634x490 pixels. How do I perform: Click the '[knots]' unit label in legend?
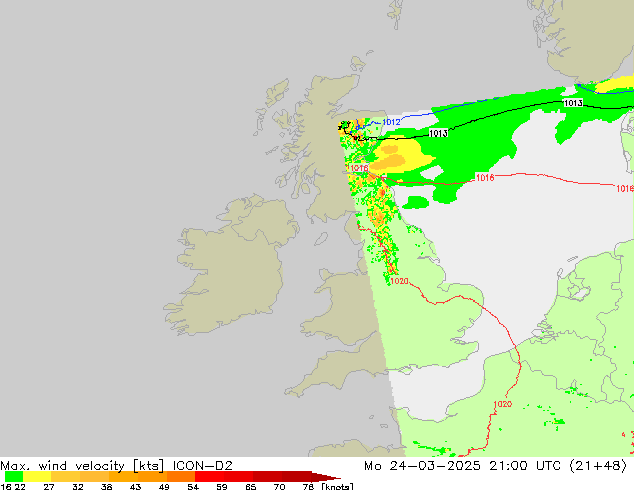(x=337, y=486)
